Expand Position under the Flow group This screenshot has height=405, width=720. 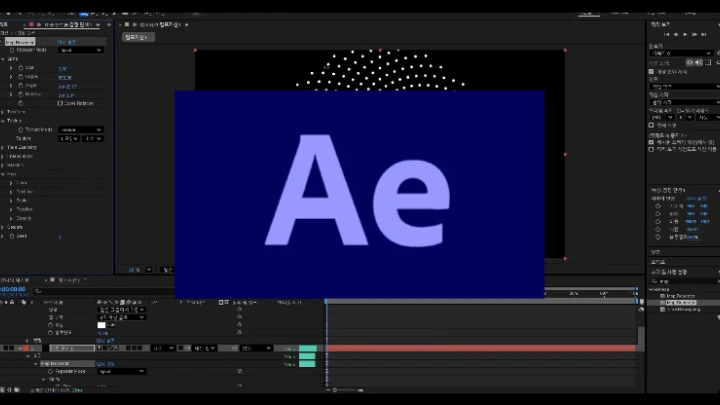(11, 191)
